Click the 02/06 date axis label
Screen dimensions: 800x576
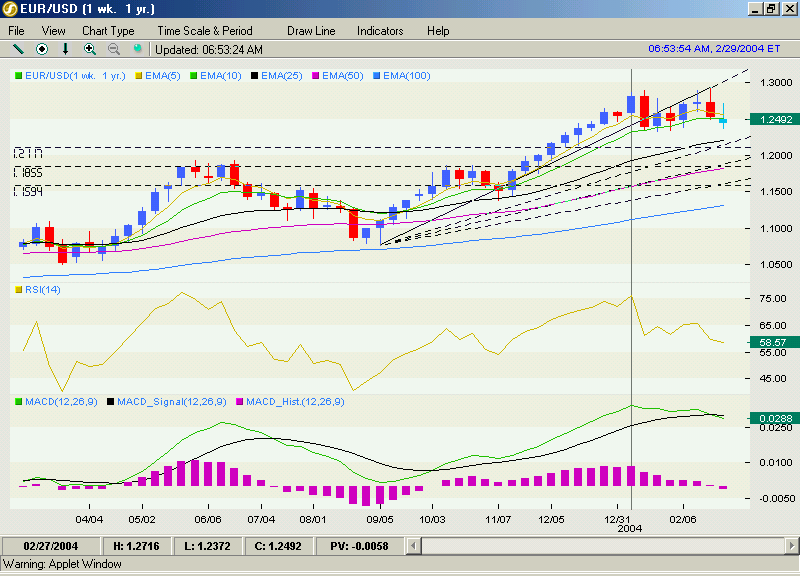coord(683,520)
